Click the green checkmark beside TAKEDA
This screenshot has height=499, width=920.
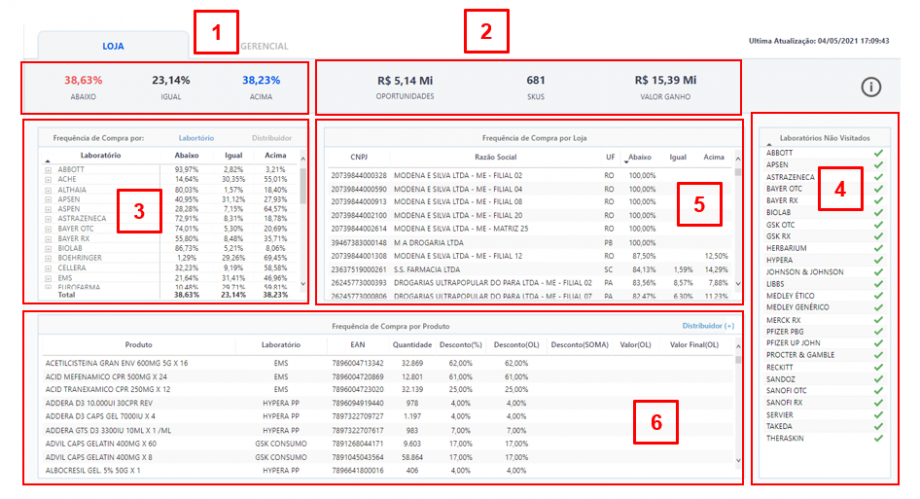point(877,426)
